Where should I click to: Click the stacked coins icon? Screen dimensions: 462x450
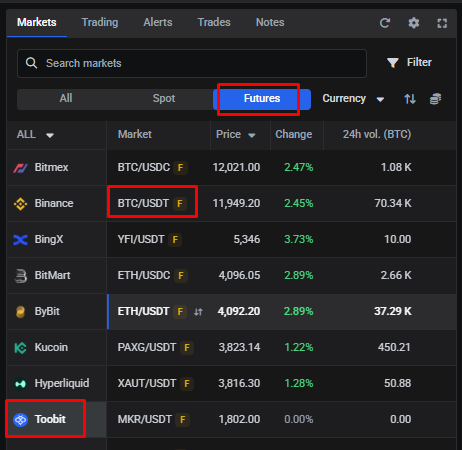coord(435,99)
